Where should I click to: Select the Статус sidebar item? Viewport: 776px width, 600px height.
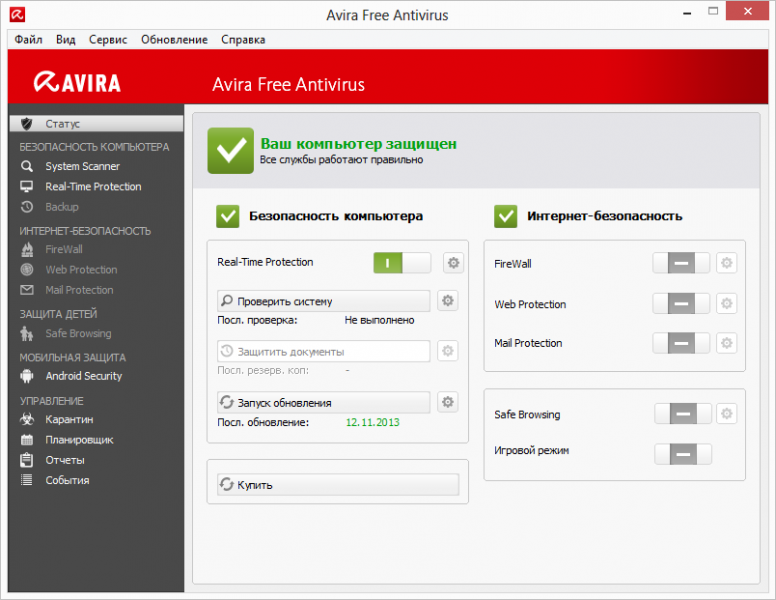(x=96, y=124)
